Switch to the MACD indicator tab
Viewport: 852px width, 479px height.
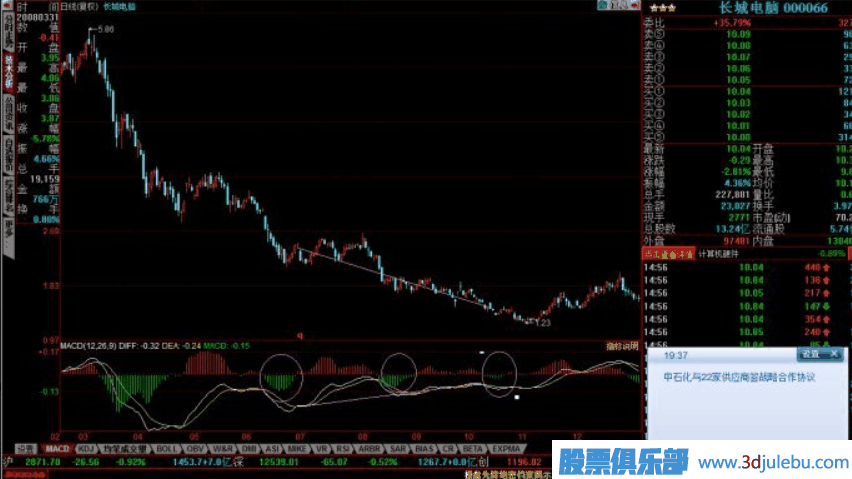57,449
